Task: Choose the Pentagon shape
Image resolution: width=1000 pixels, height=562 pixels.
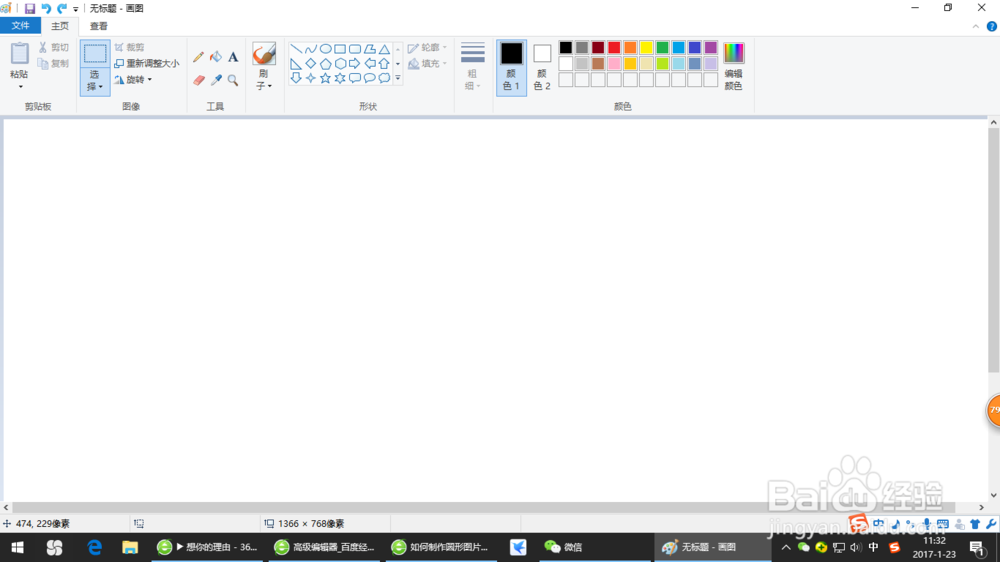Action: (325, 64)
